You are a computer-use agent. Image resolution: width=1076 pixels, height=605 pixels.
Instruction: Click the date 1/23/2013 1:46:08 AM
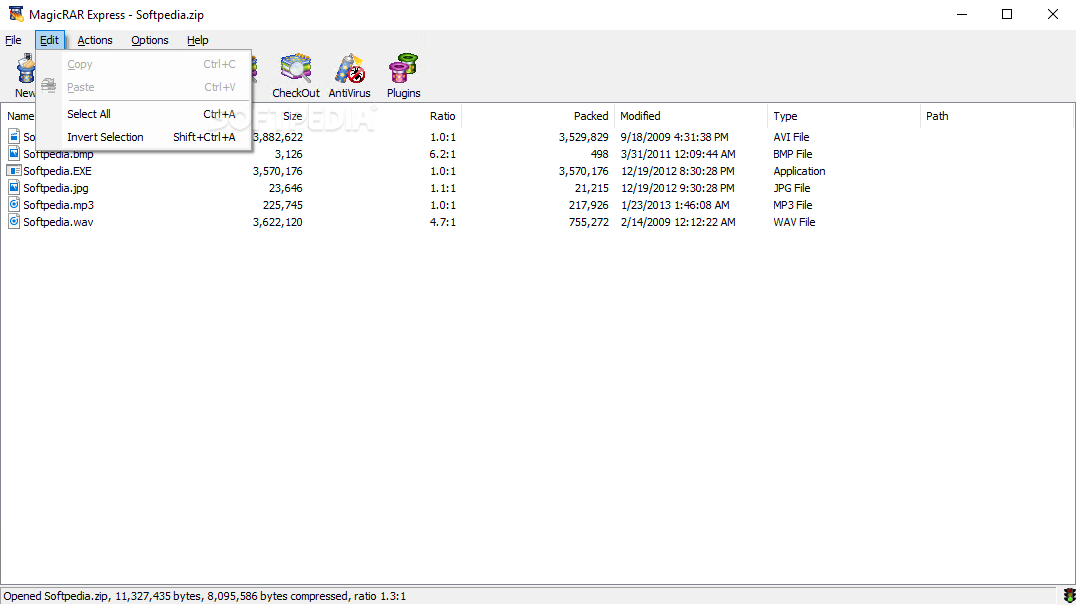click(x=675, y=205)
